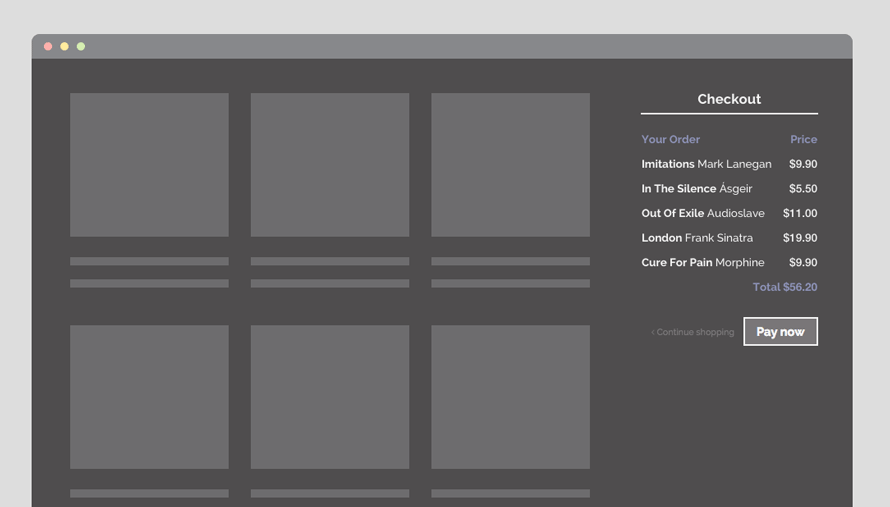Open the middle product thumbnail in top row
890x507 pixels.
point(330,165)
